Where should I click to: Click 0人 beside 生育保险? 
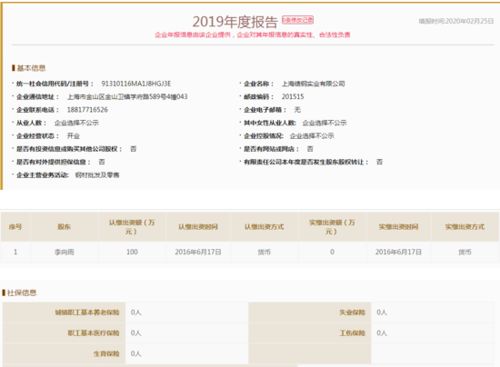point(136,353)
